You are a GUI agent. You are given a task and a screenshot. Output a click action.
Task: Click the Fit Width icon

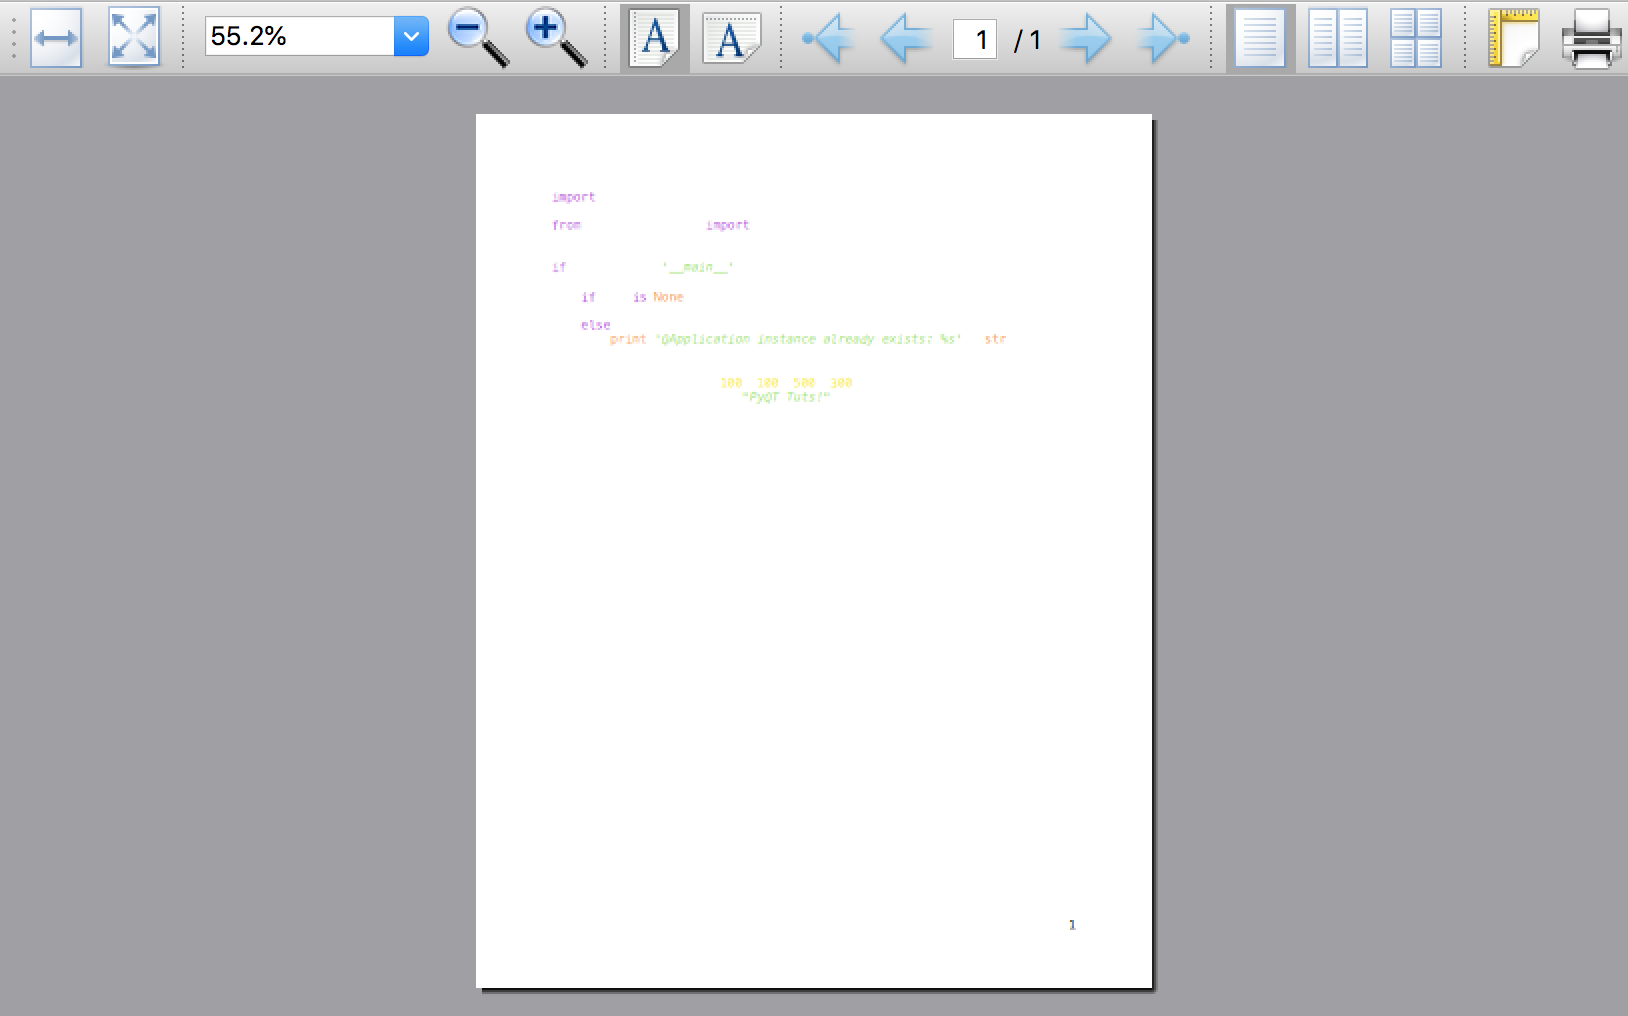click(x=56, y=38)
